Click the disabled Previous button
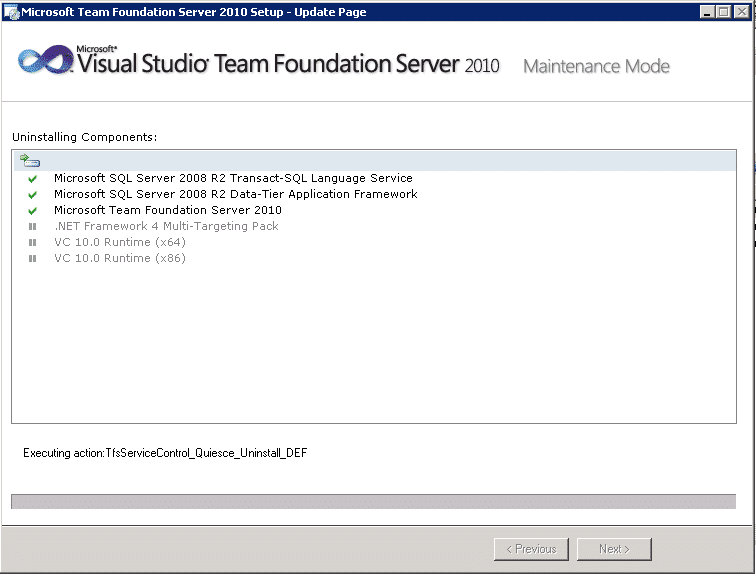 pyautogui.click(x=531, y=549)
